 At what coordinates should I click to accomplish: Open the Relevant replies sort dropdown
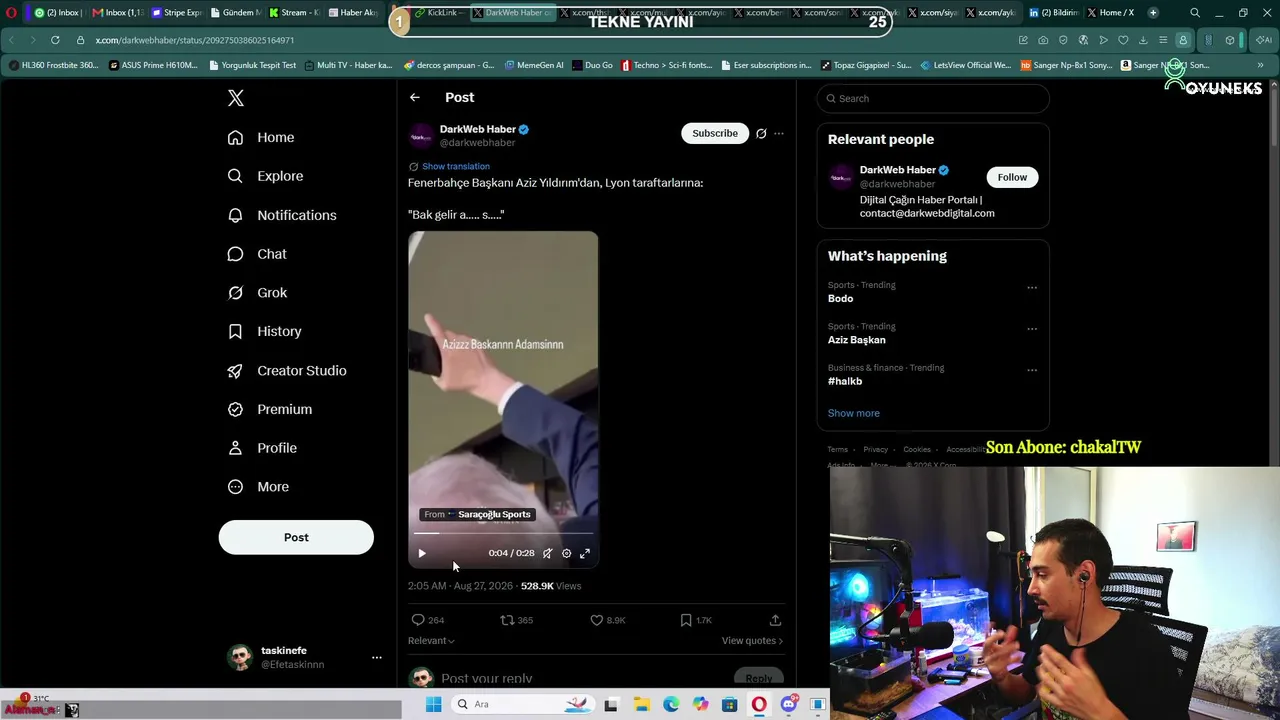(431, 641)
